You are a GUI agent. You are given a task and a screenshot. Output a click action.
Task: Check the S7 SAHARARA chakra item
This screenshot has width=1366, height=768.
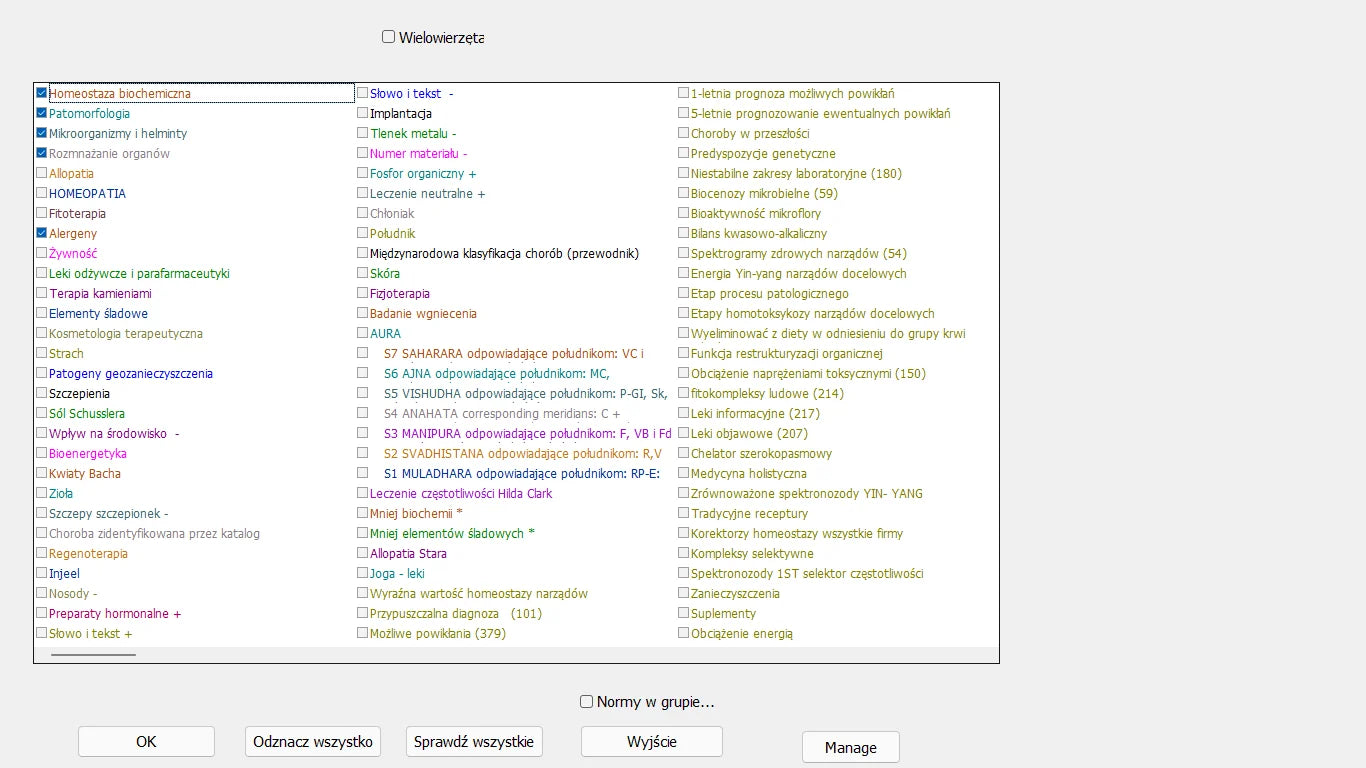[363, 353]
